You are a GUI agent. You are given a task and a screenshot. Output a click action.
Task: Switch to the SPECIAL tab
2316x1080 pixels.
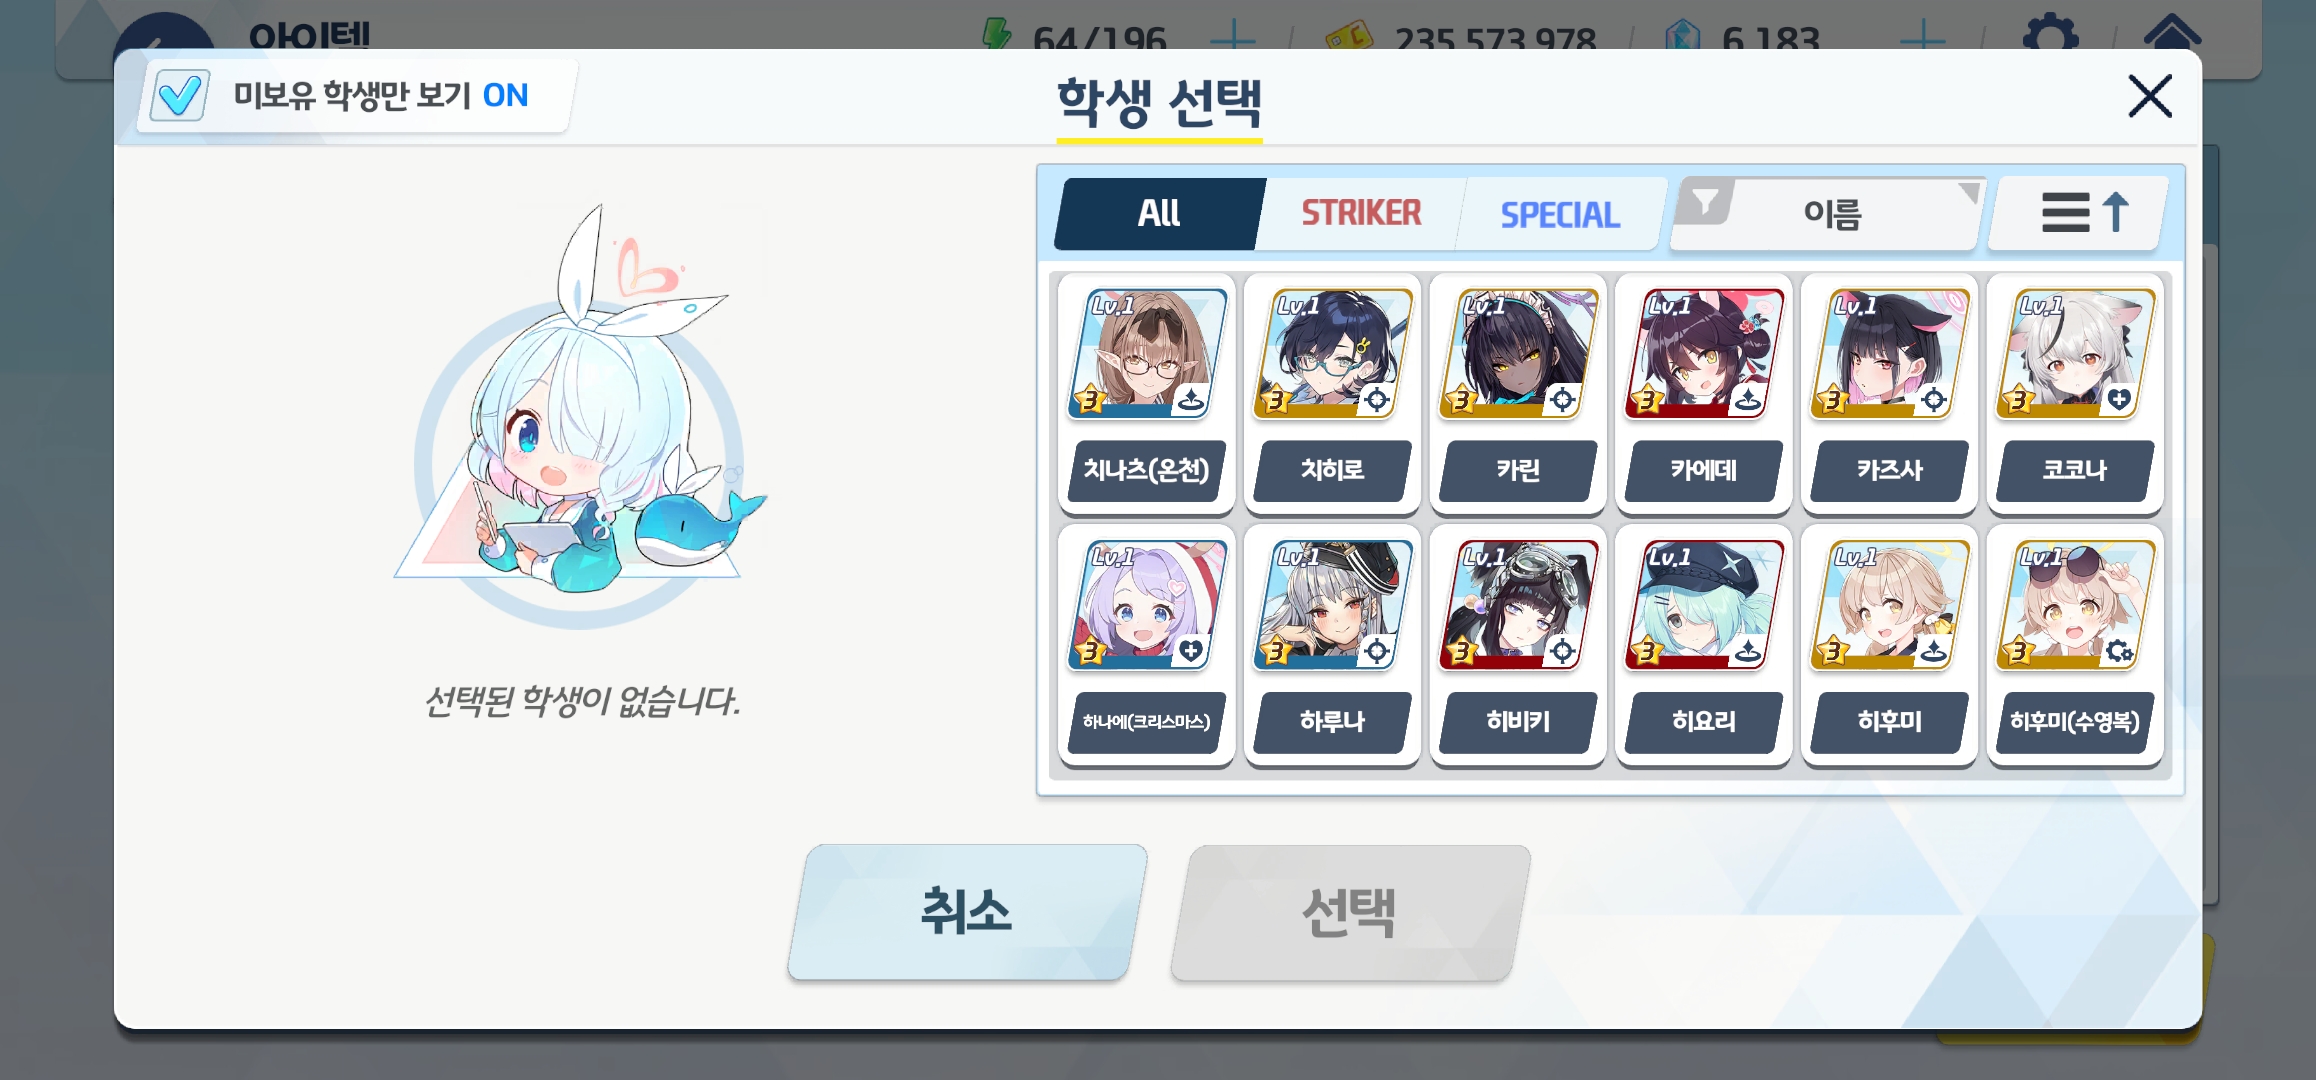tap(1560, 213)
